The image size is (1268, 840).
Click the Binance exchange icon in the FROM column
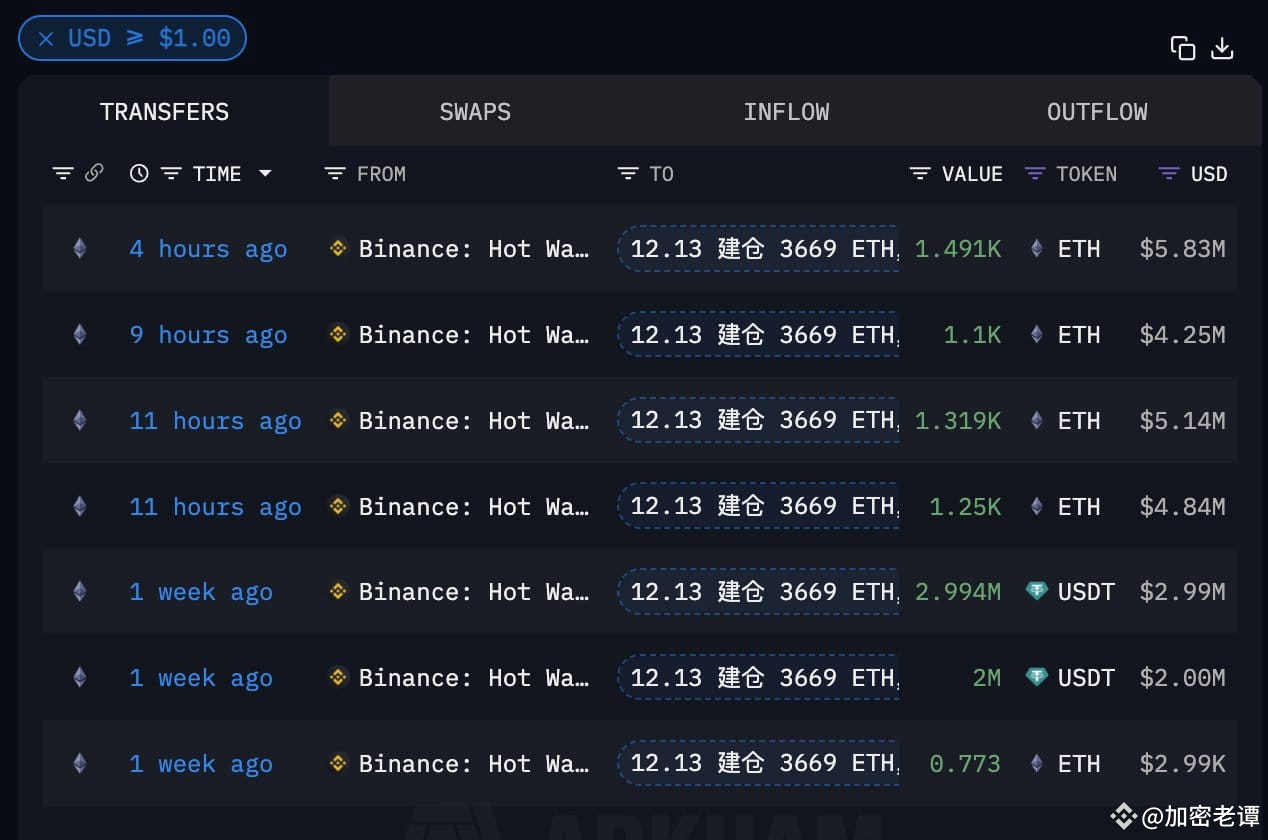pos(338,249)
